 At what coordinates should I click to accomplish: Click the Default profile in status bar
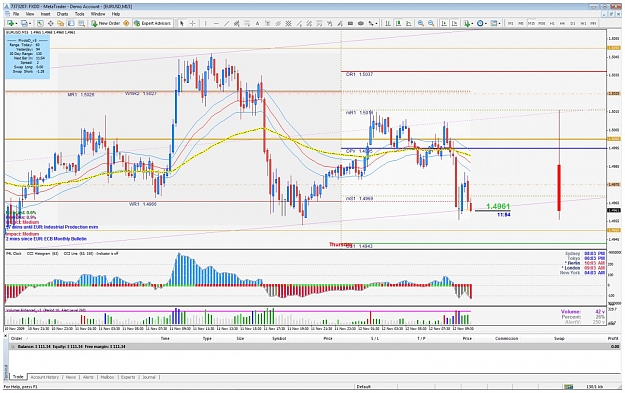[x=364, y=386]
